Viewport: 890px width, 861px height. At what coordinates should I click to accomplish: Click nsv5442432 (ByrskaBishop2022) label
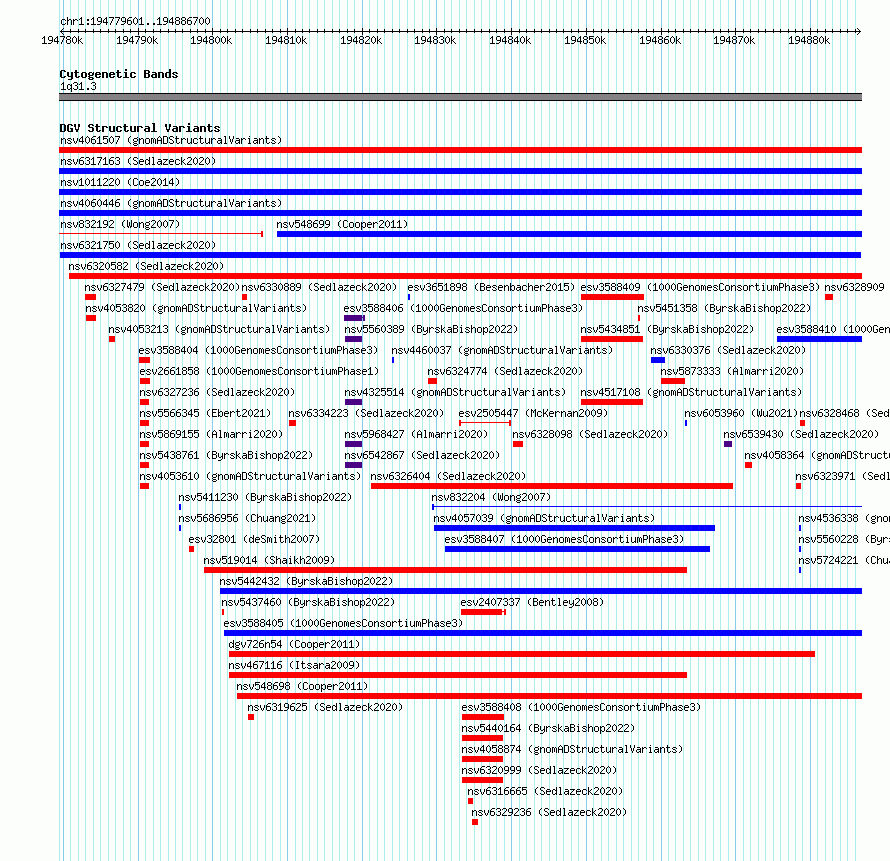[x=306, y=581]
